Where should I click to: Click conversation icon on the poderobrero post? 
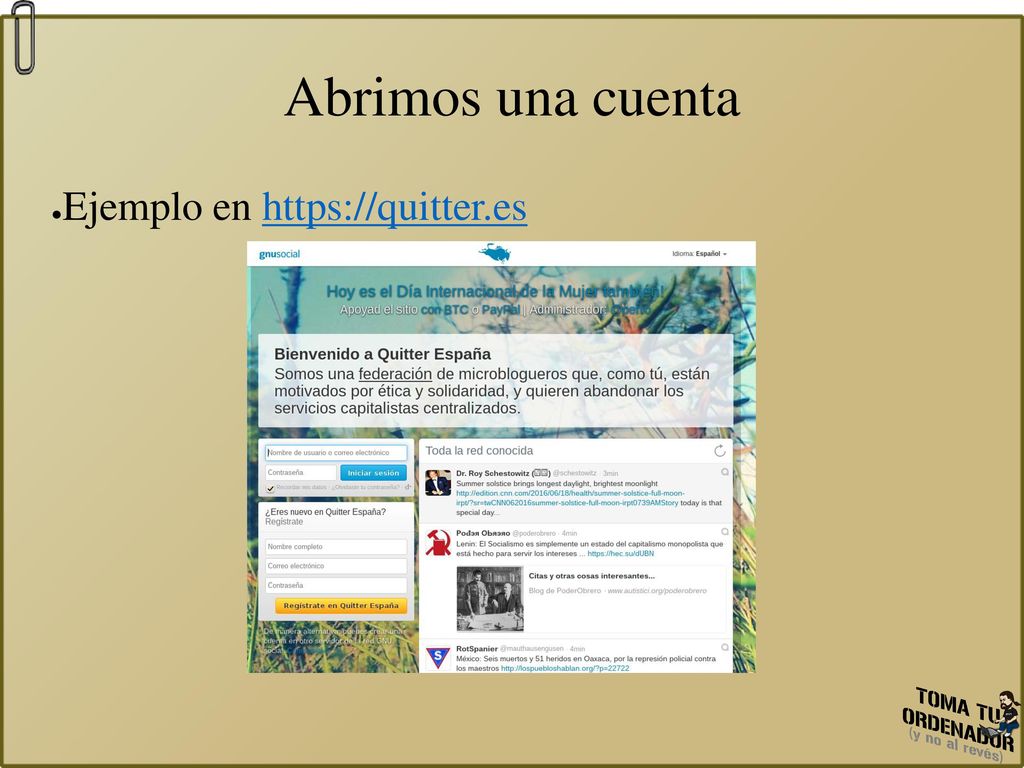(x=725, y=532)
